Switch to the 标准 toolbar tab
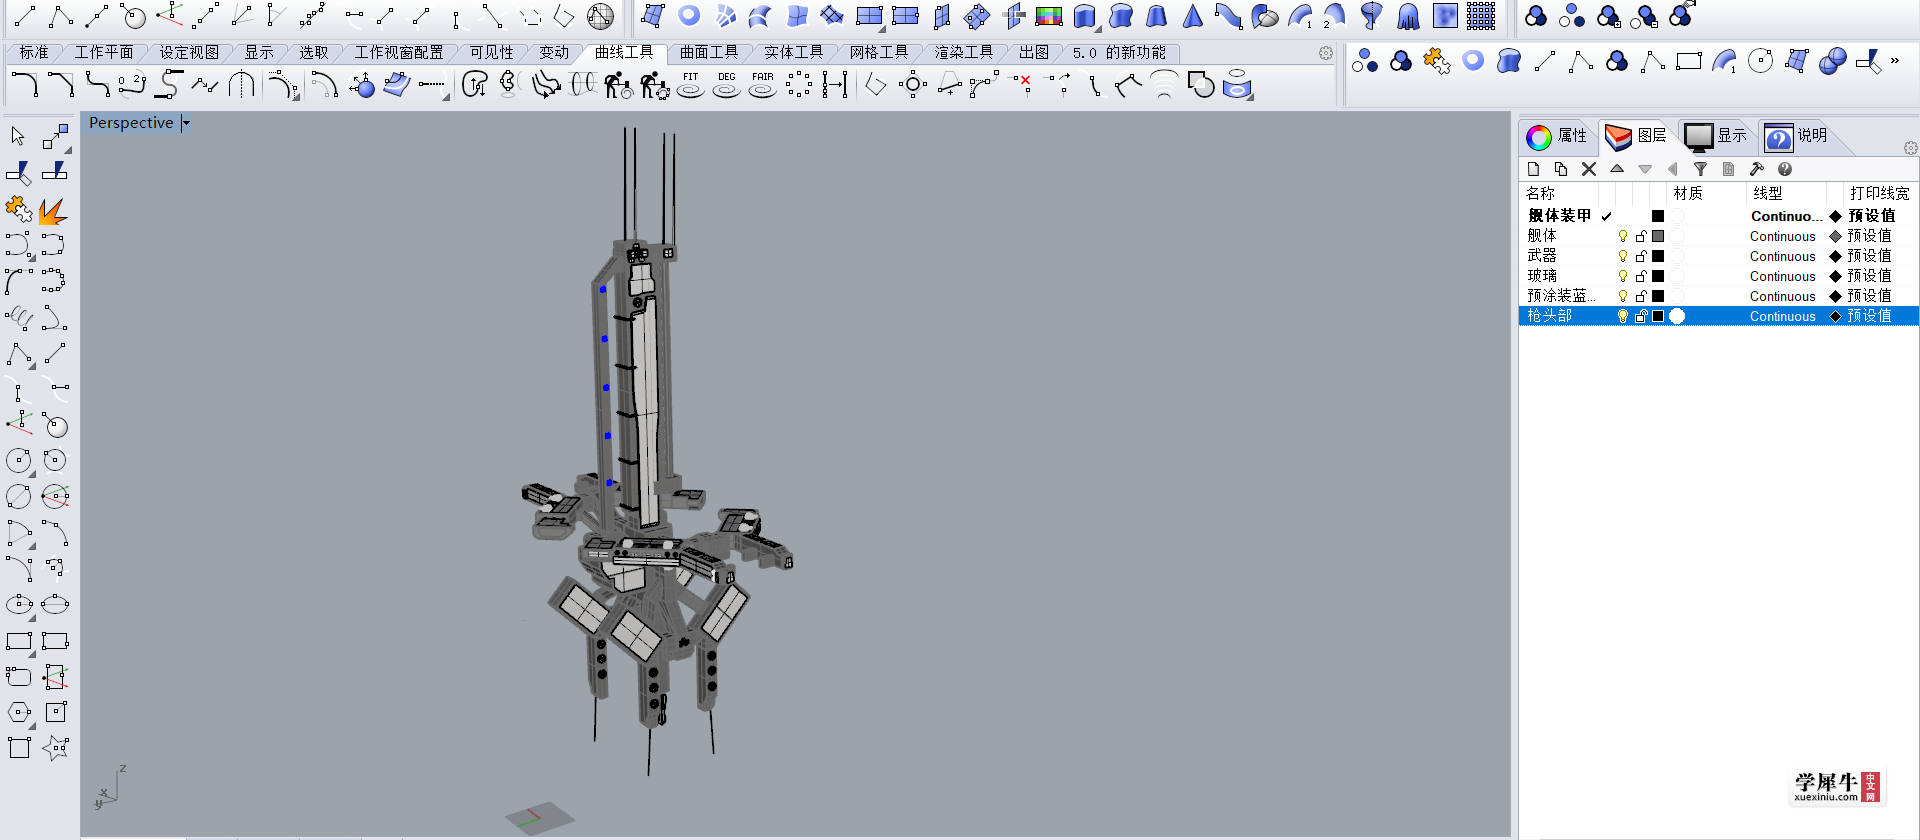1920x840 pixels. point(34,52)
